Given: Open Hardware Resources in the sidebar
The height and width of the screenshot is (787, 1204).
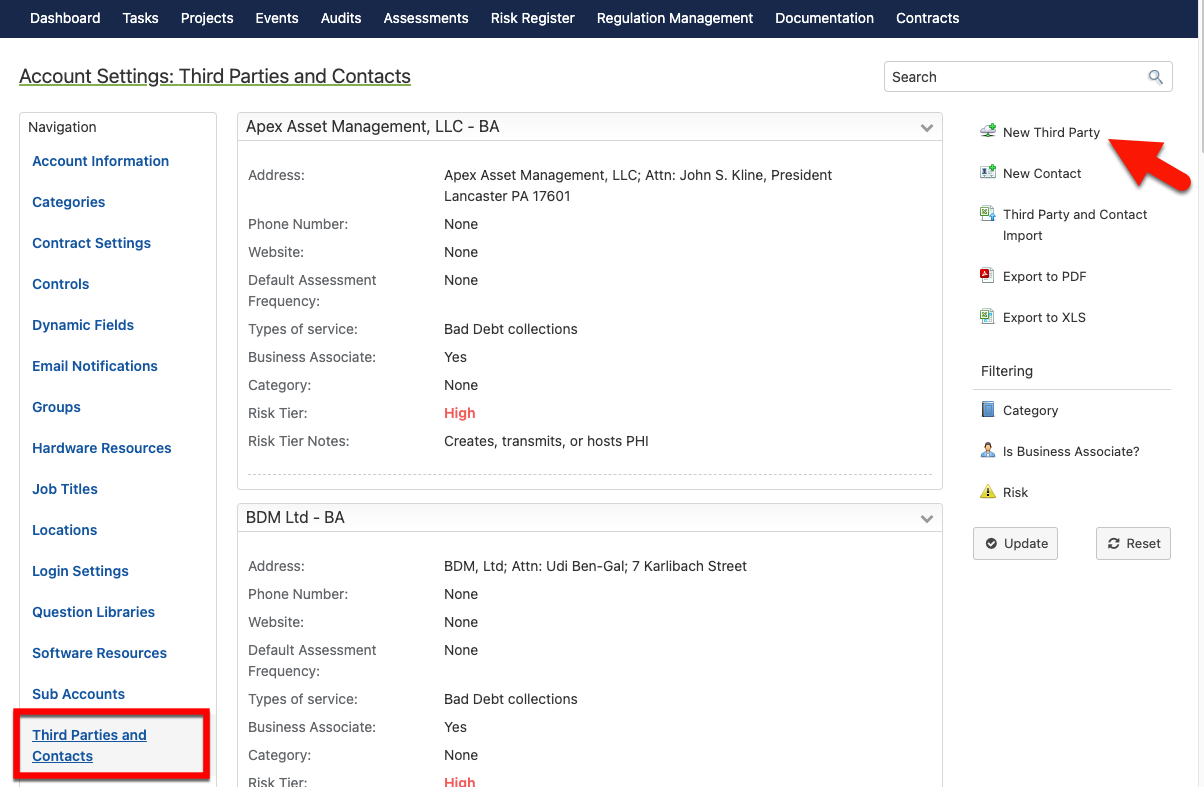Looking at the screenshot, I should [x=101, y=448].
